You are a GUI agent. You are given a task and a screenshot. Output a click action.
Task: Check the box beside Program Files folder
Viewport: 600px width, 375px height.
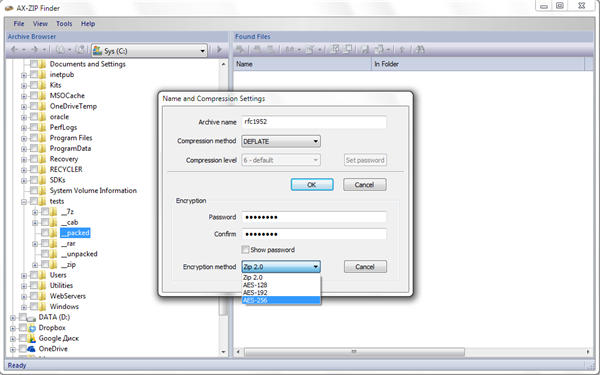[34, 138]
